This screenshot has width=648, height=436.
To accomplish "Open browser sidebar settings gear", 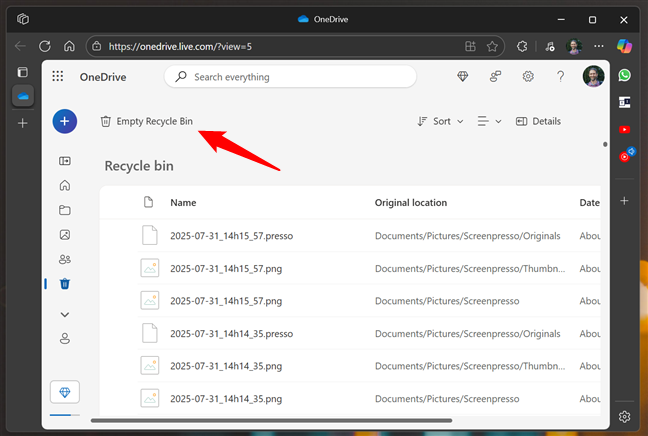I will pos(624,417).
